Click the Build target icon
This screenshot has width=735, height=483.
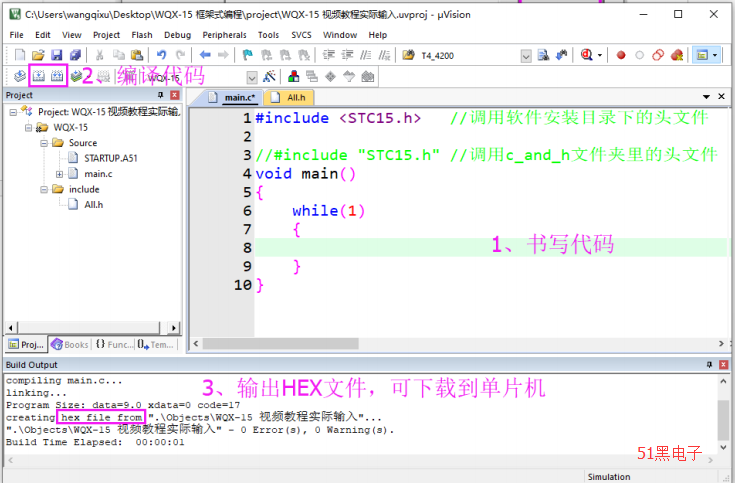[38, 76]
